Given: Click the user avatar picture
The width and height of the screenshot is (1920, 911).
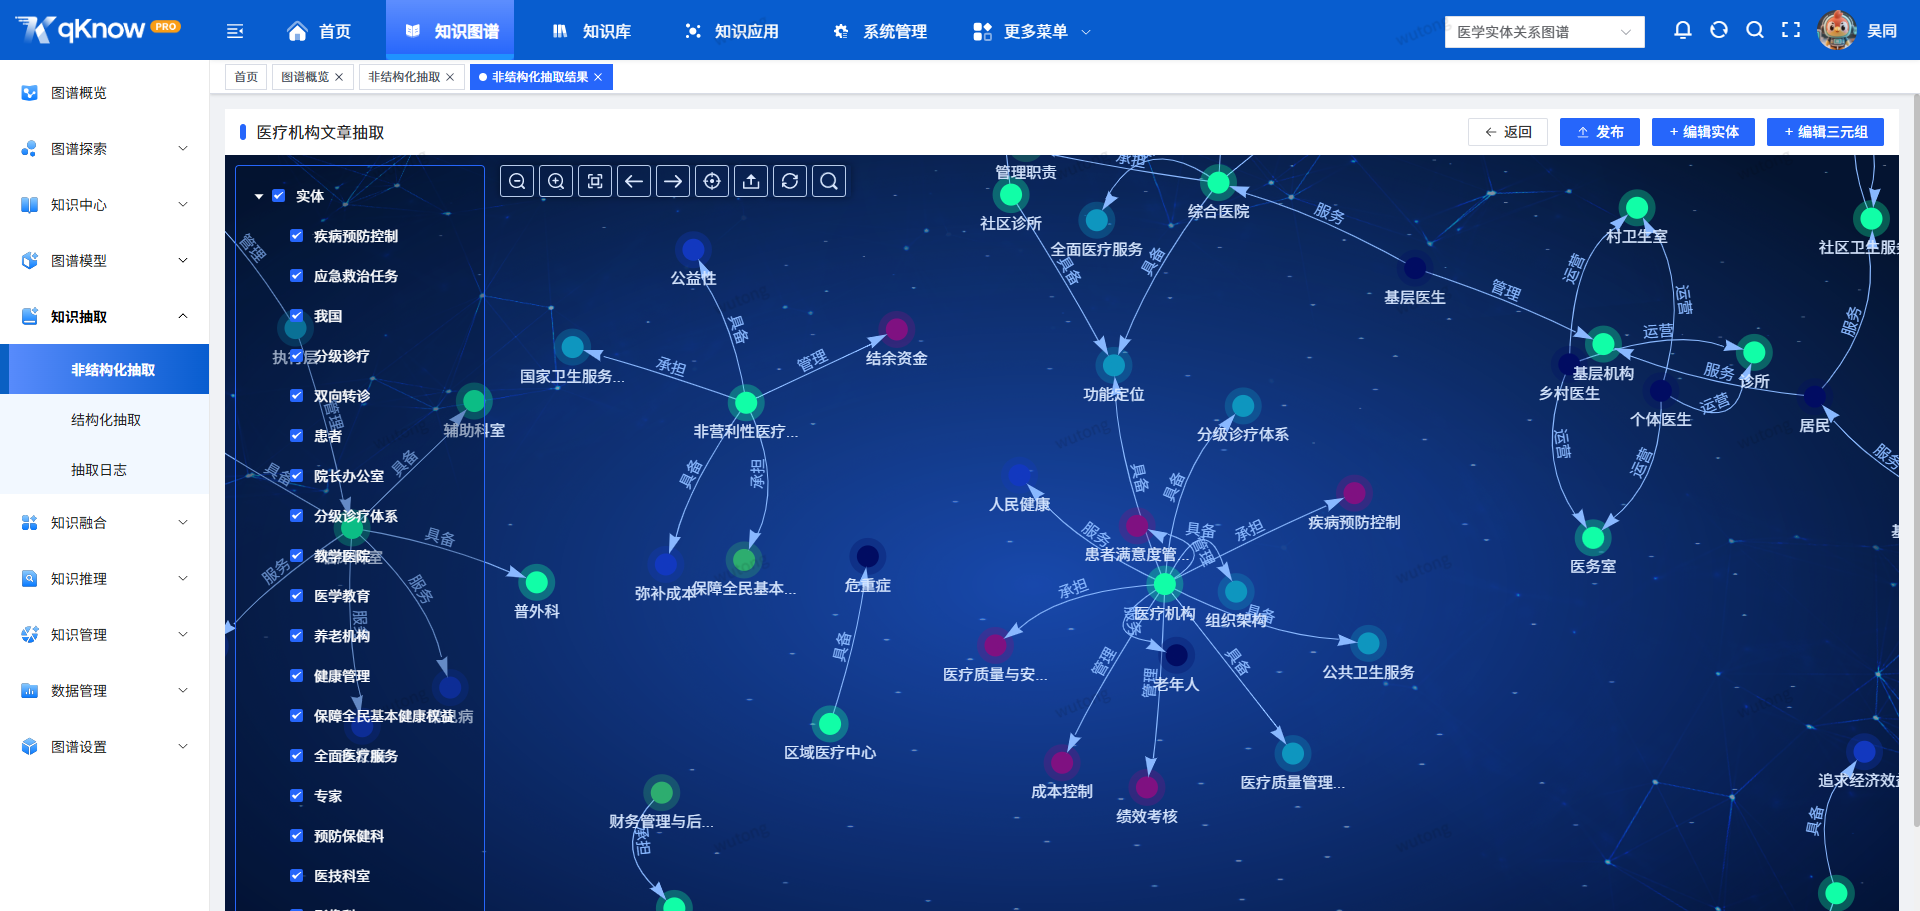Looking at the screenshot, I should tap(1837, 30).
